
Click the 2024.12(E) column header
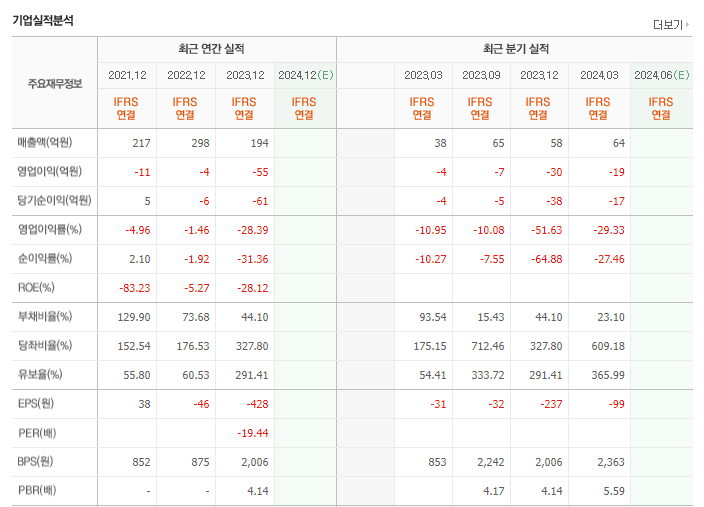click(306, 75)
